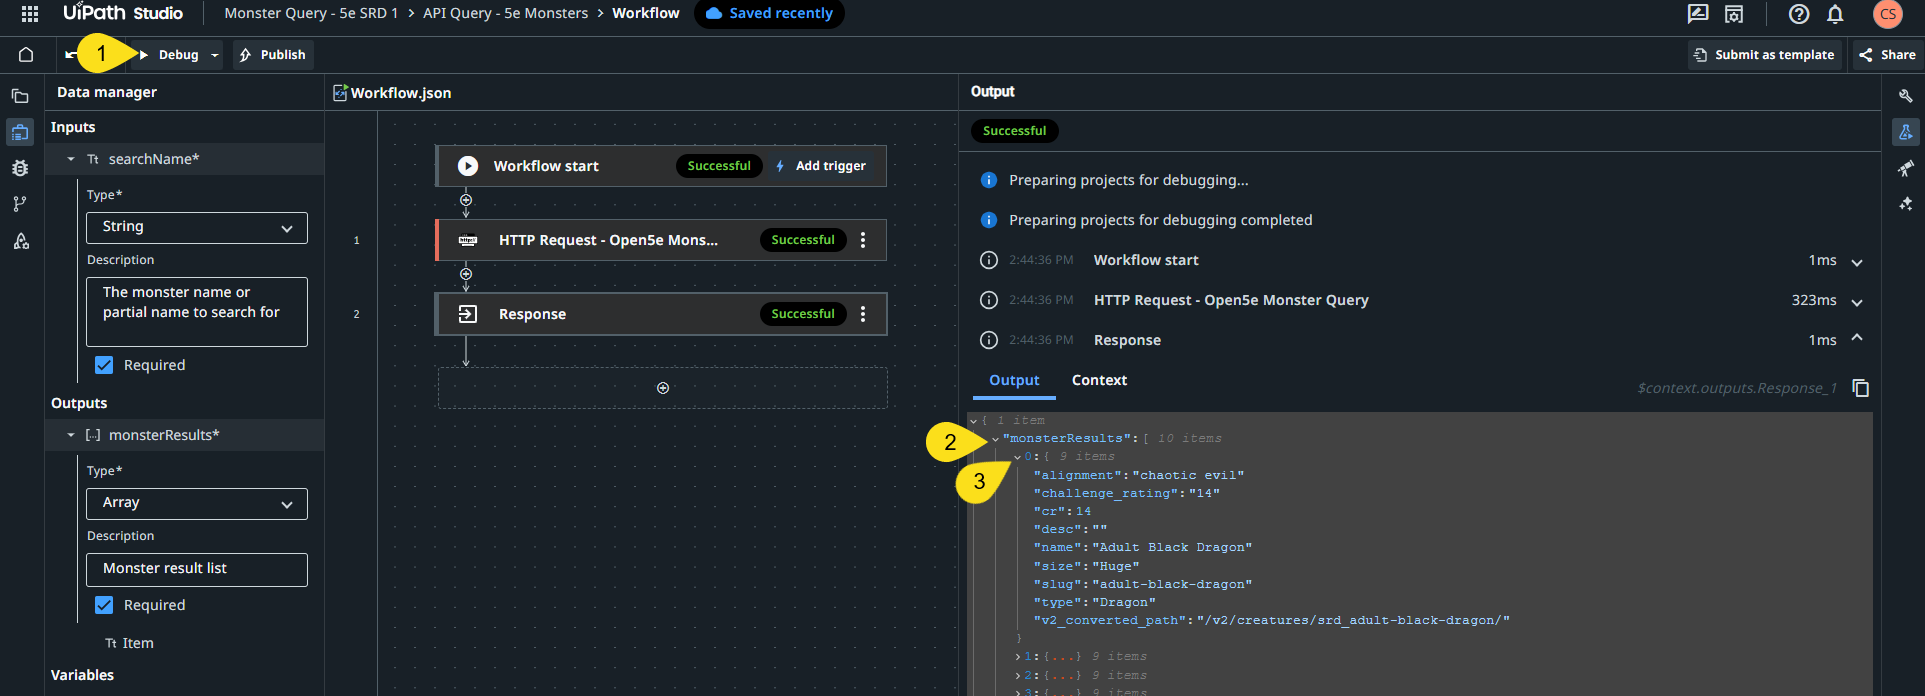Open the Data manager sidebar icon
This screenshot has height=696, width=1925.
point(20,132)
